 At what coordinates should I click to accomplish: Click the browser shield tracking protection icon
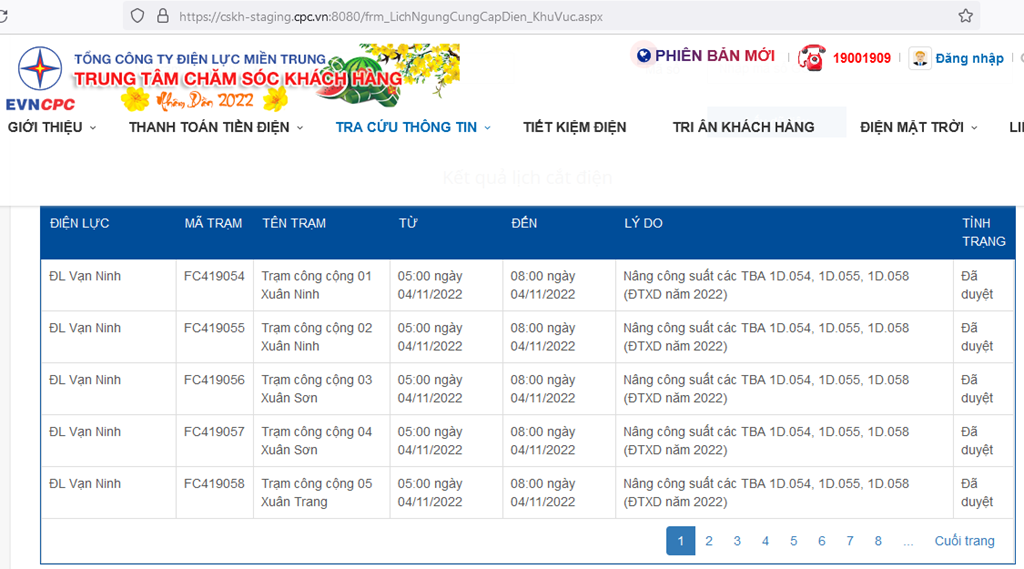coord(137,16)
